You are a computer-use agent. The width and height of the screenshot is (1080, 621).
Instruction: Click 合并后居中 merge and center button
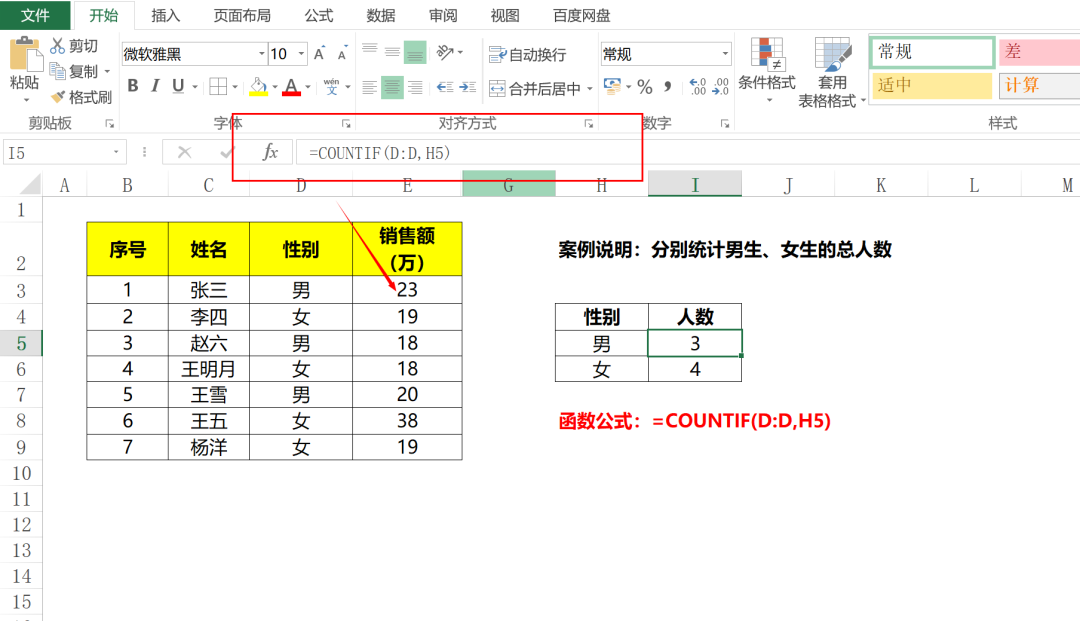coord(534,88)
